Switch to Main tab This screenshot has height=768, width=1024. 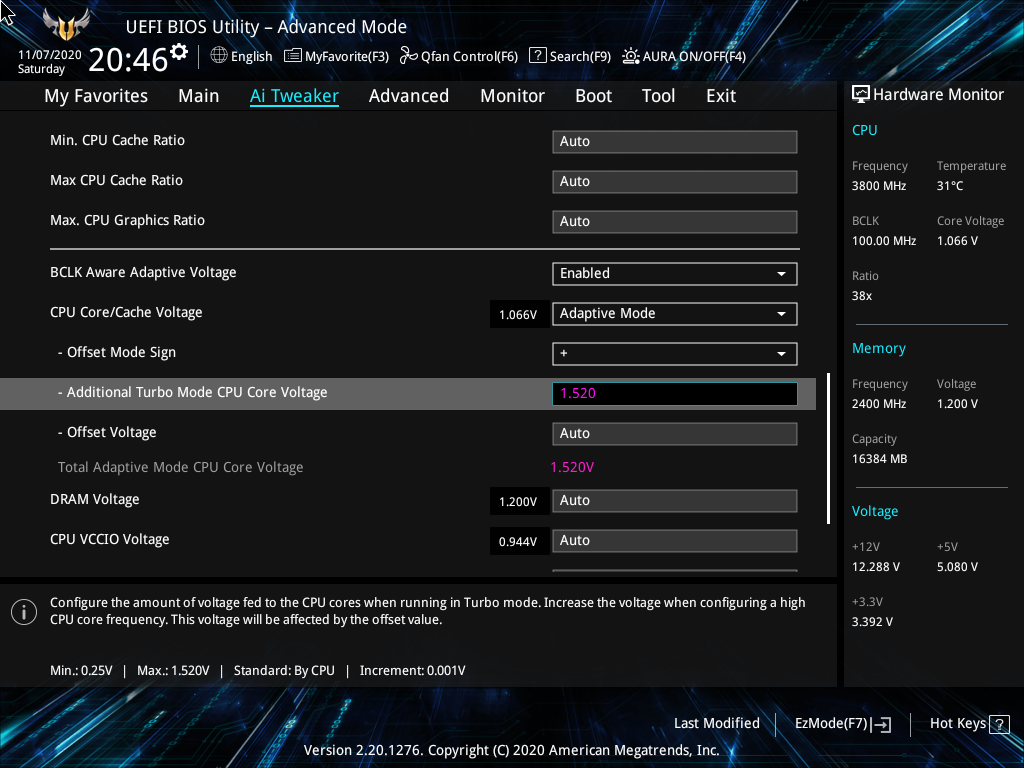(199, 96)
